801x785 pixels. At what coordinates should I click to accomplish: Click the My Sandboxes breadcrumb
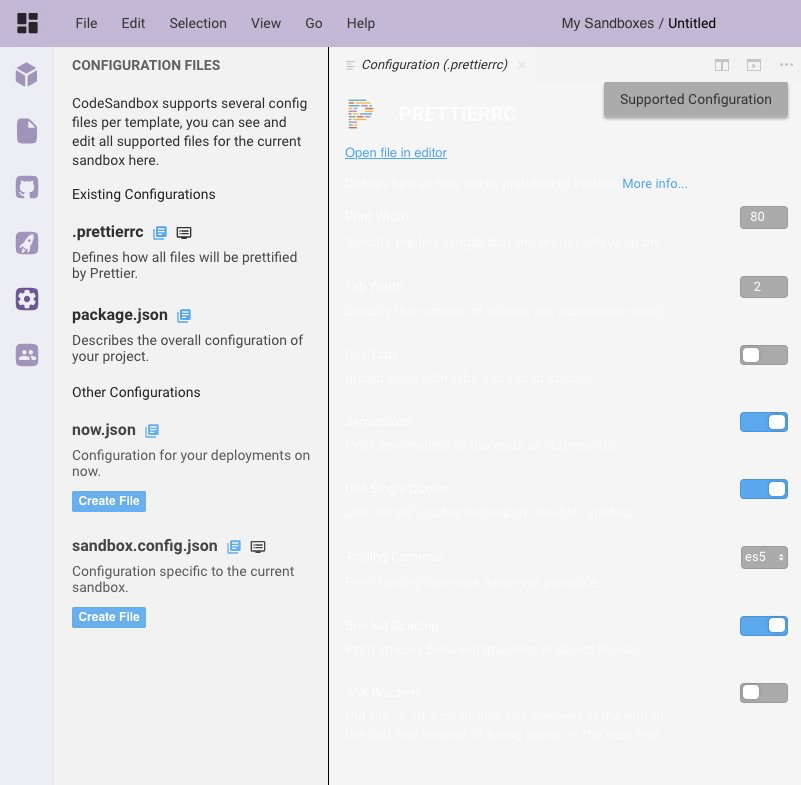(x=607, y=23)
